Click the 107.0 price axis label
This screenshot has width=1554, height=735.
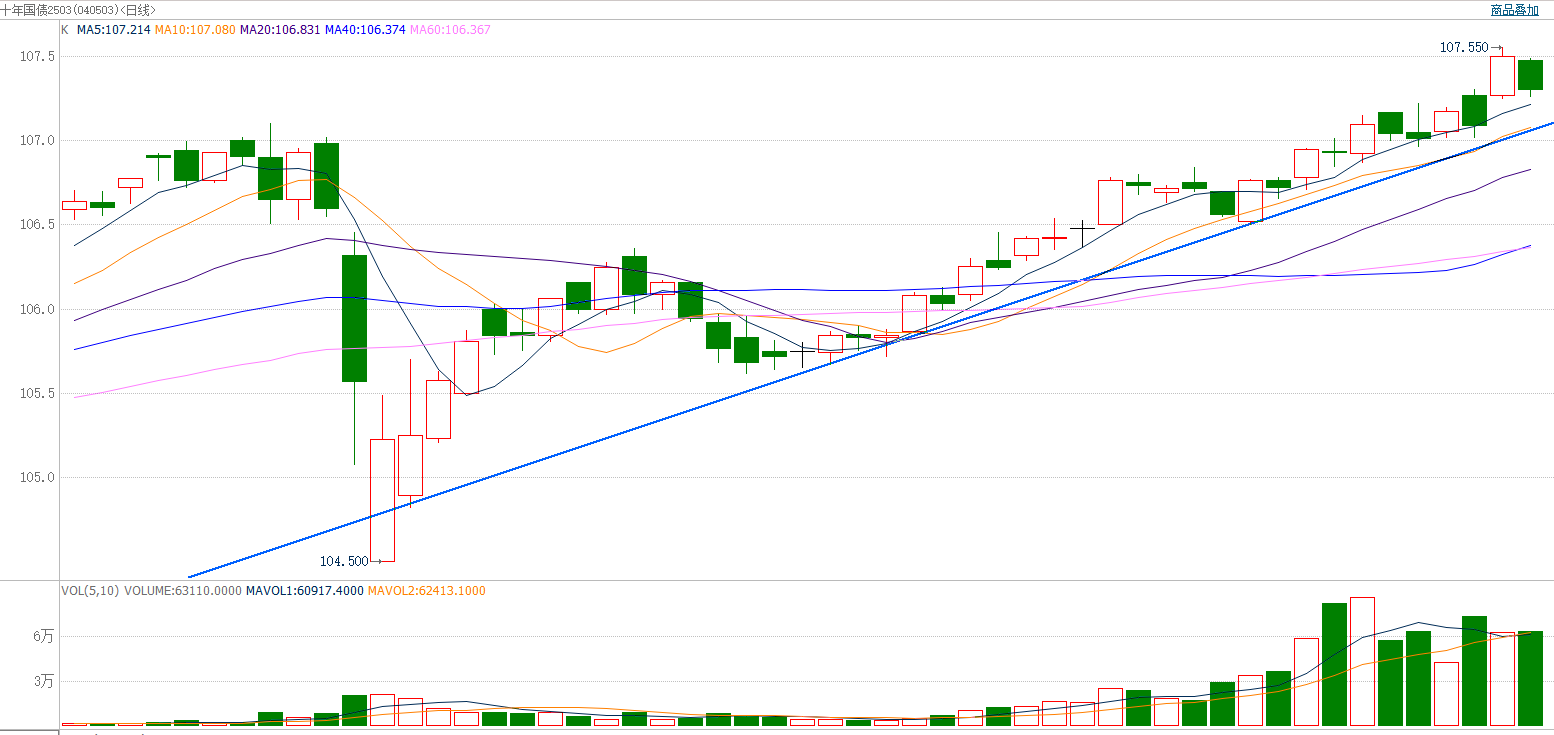pos(36,140)
